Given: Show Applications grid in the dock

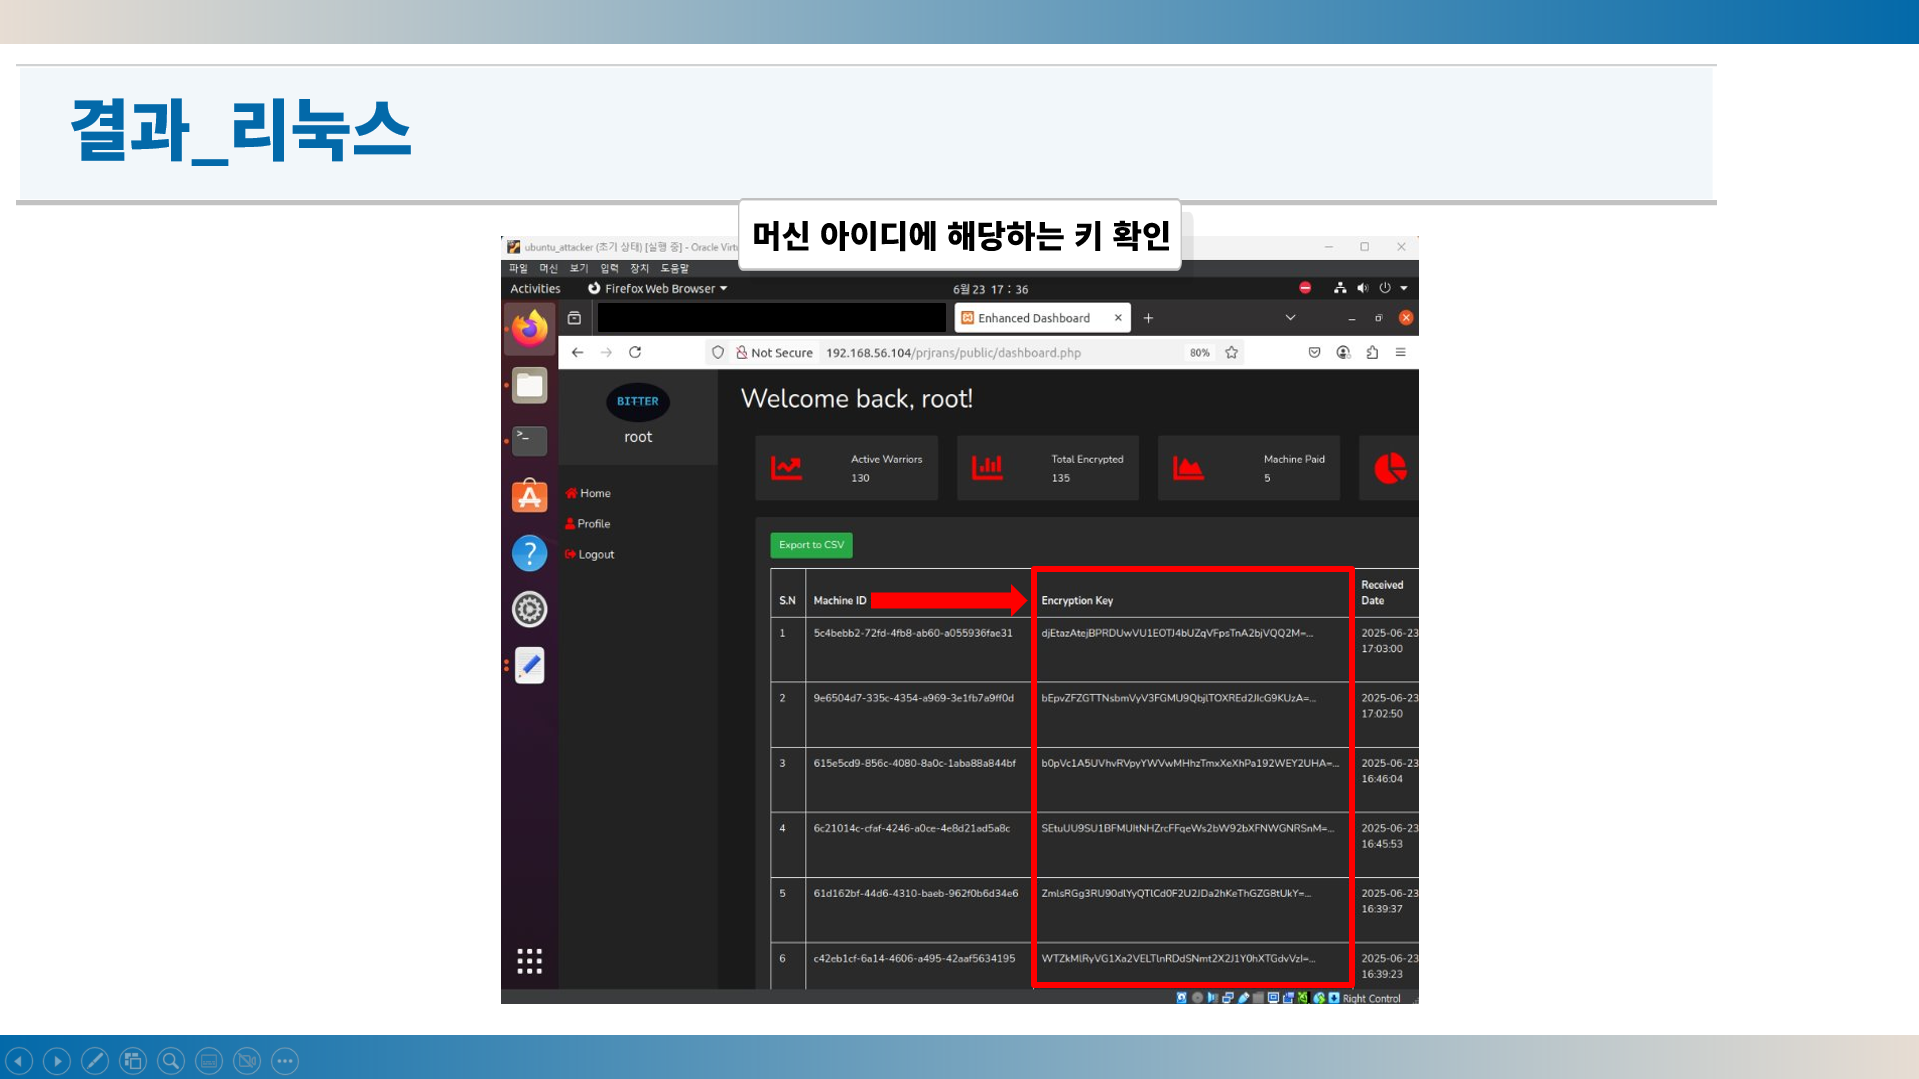Looking at the screenshot, I should pyautogui.click(x=529, y=961).
